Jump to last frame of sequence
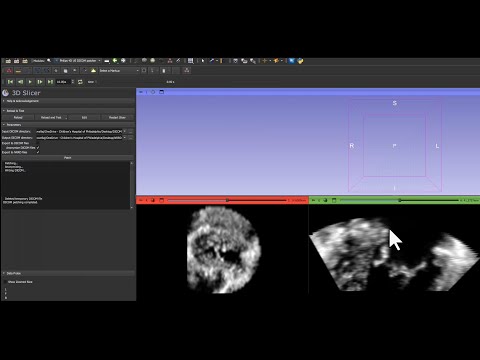Screen dimensions: 480x360 pyautogui.click(x=50, y=82)
